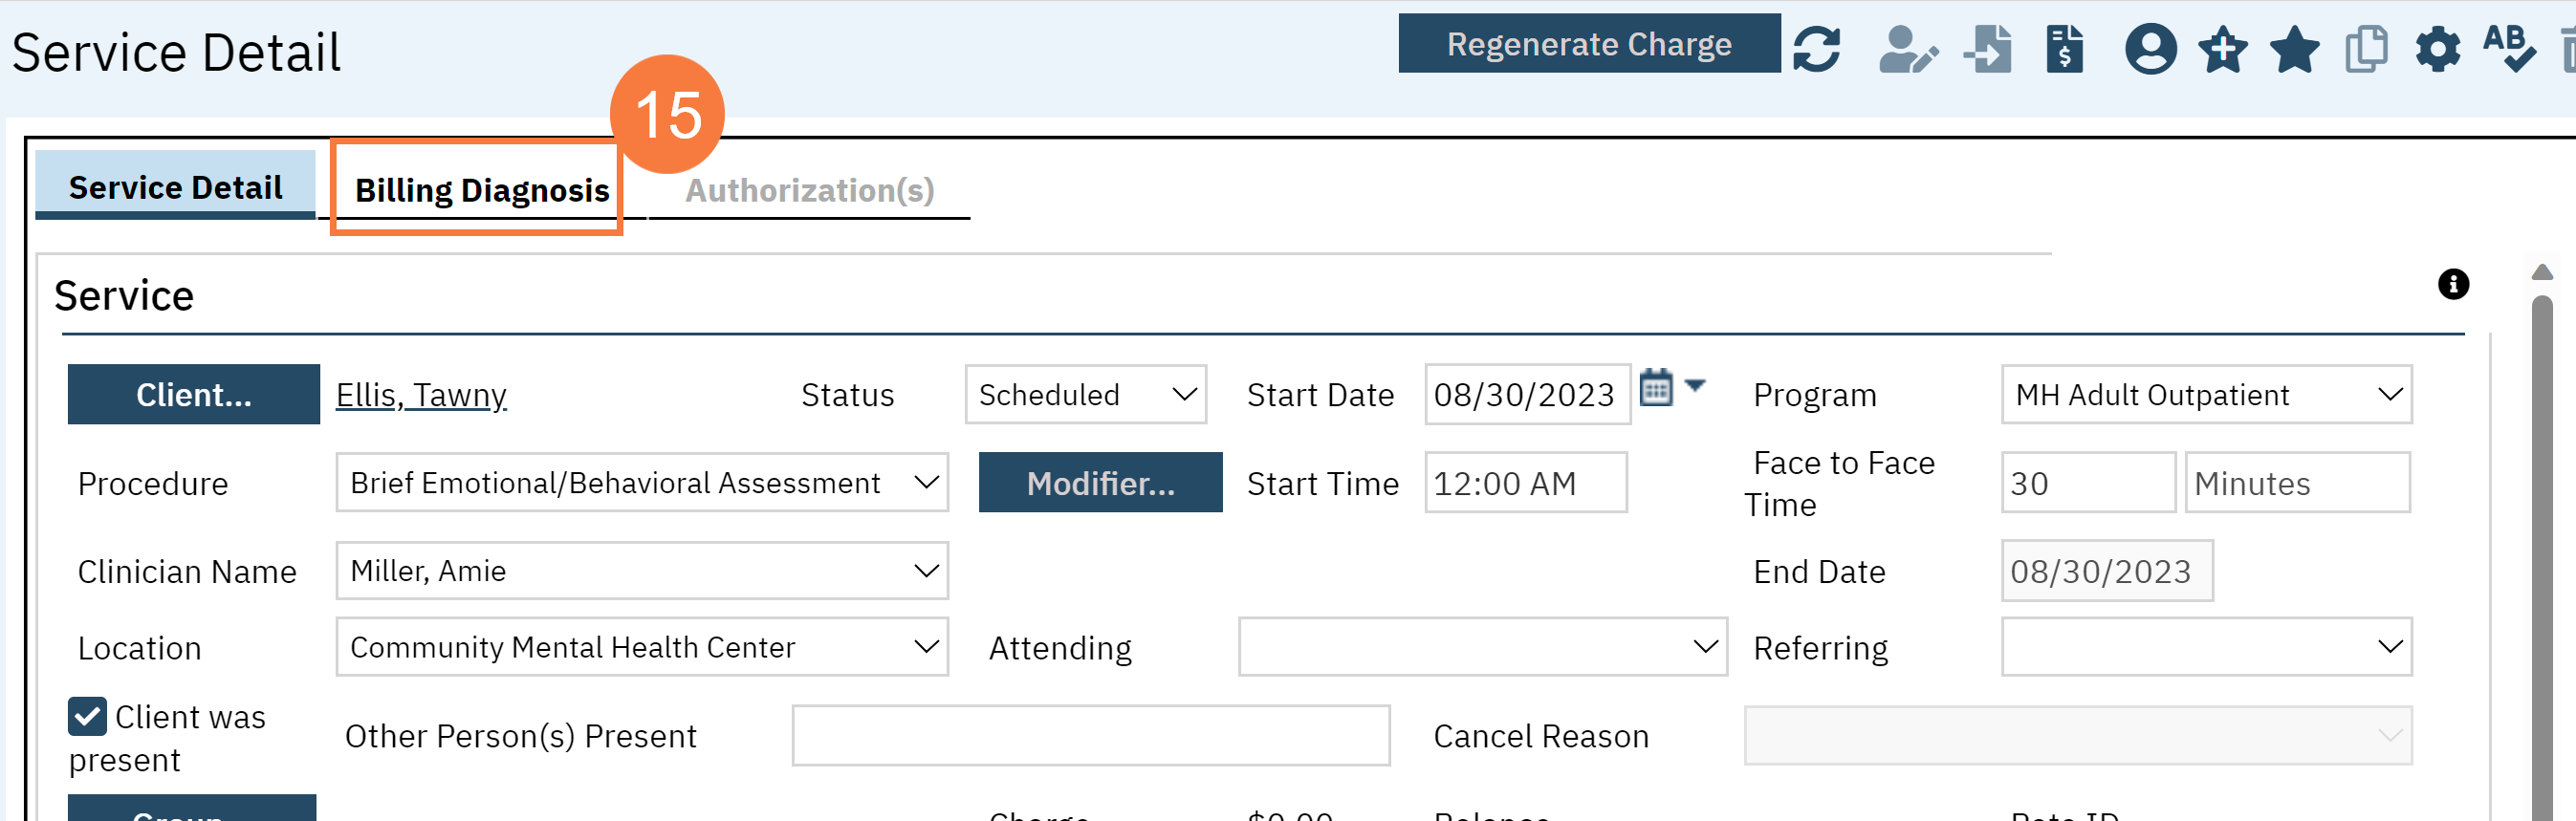
Task: Run the AB spell check icon
Action: 2508,48
